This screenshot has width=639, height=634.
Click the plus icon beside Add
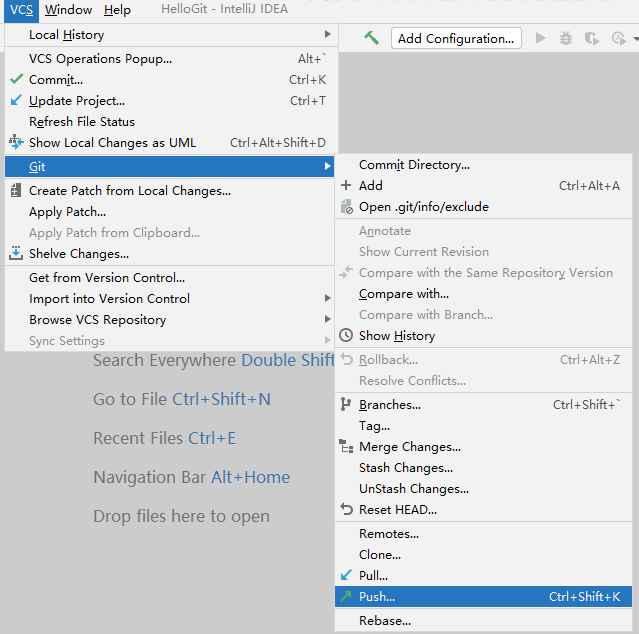point(346,185)
